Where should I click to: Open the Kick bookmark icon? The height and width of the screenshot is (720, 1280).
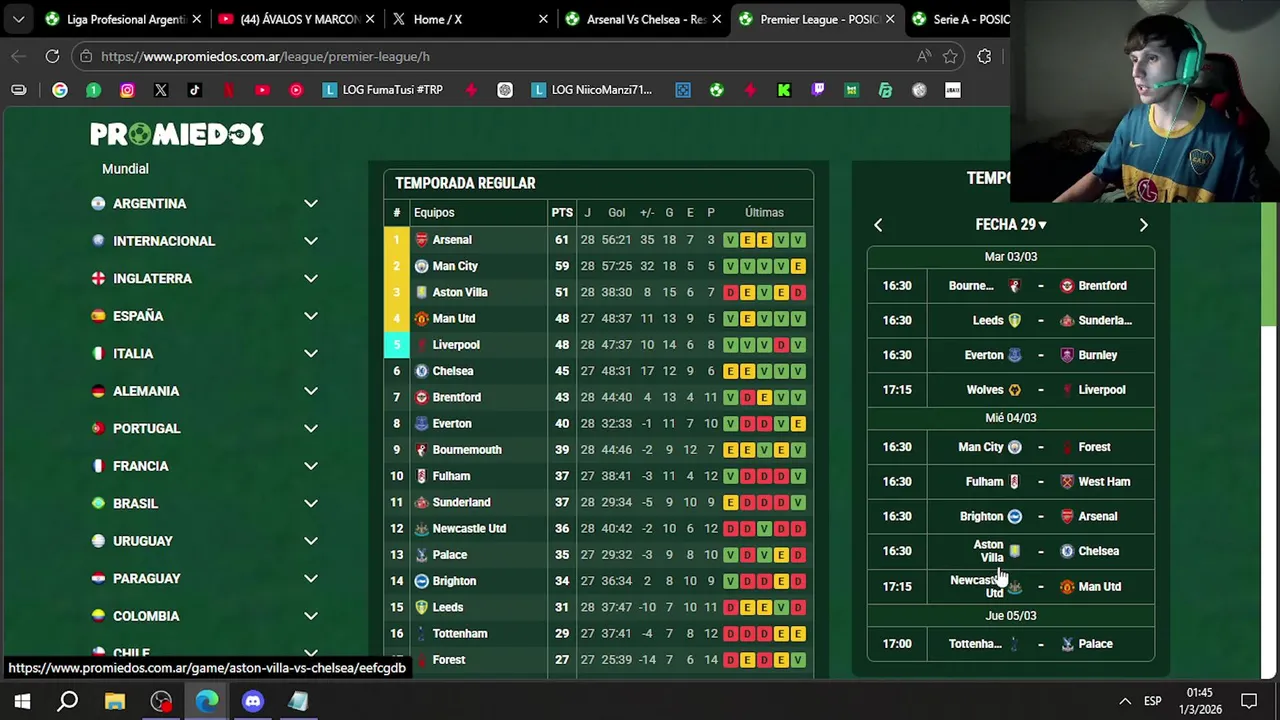click(784, 90)
